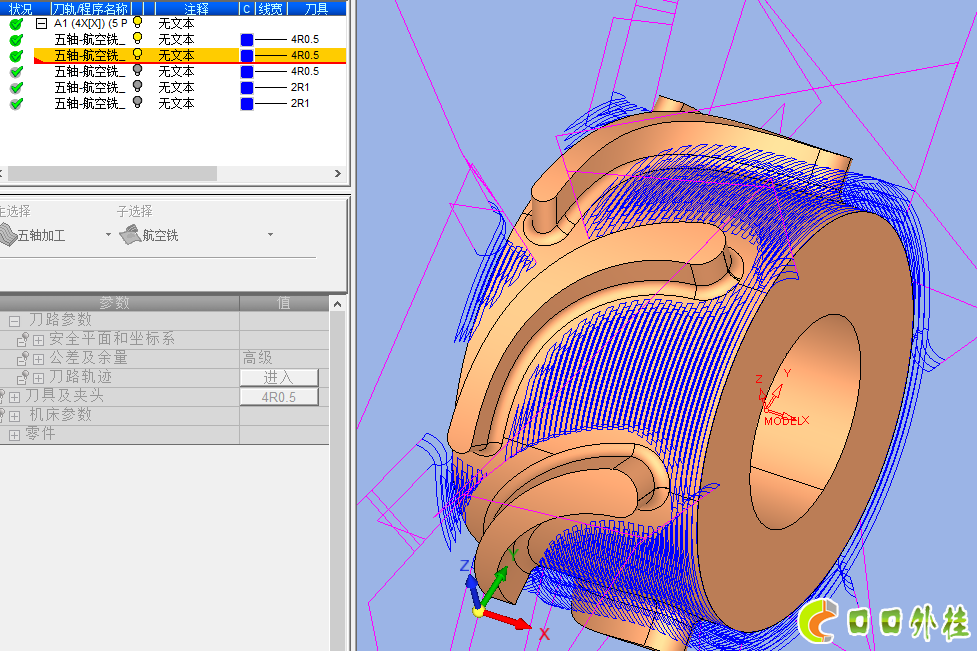
Task: Click the green checkmark of the last toolpath row
Action: coord(16,104)
